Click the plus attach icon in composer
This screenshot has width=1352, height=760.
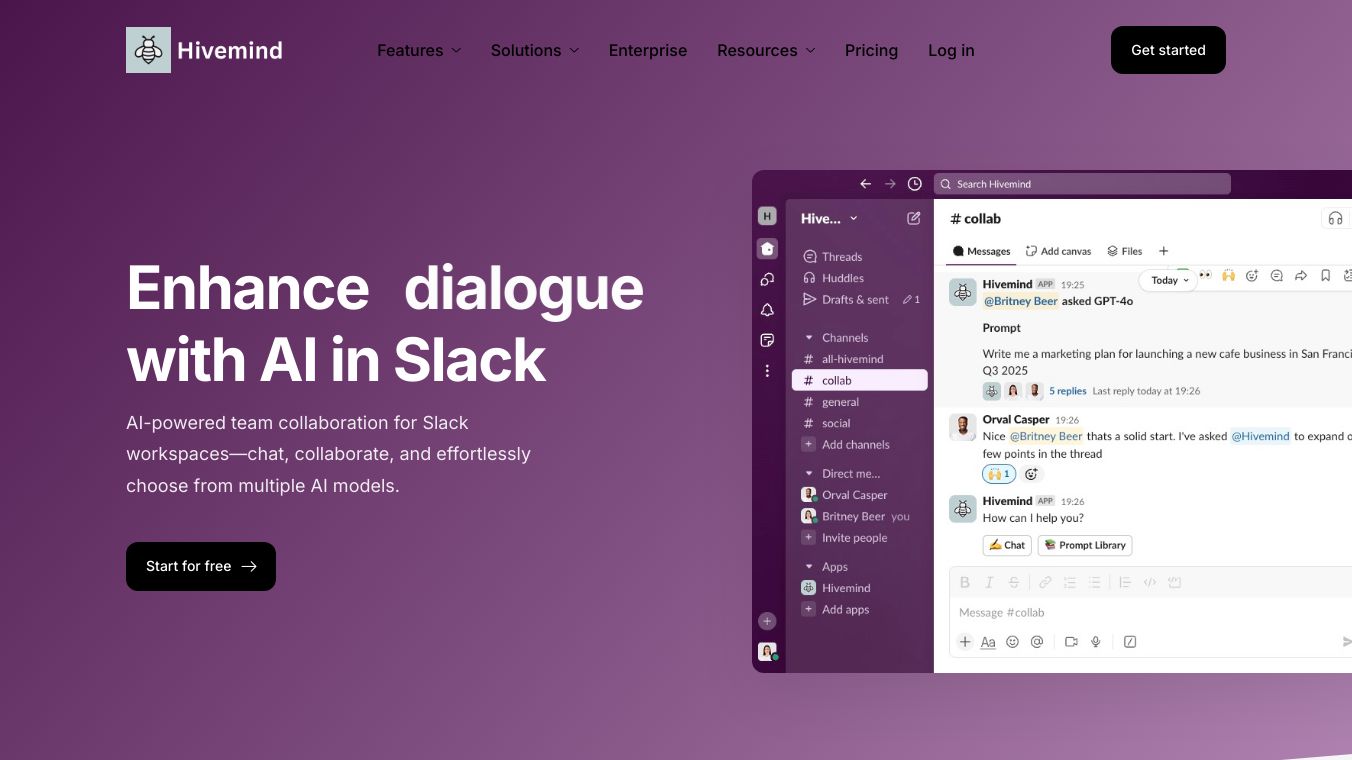(965, 642)
